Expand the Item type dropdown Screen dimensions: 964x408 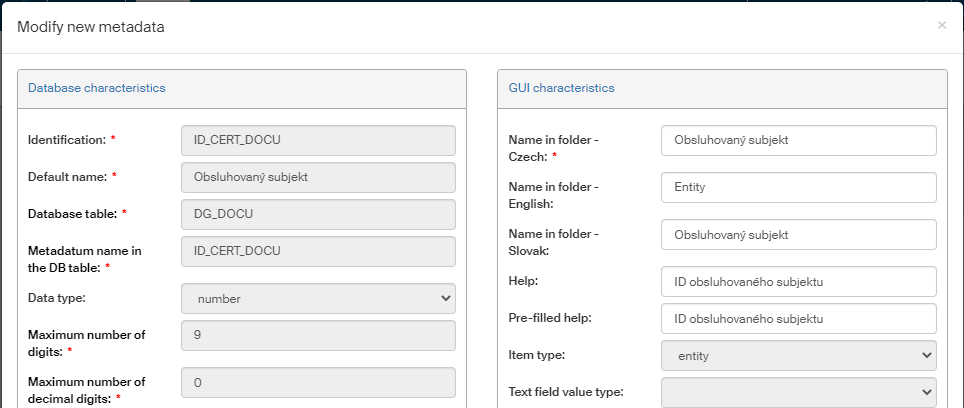pos(798,355)
